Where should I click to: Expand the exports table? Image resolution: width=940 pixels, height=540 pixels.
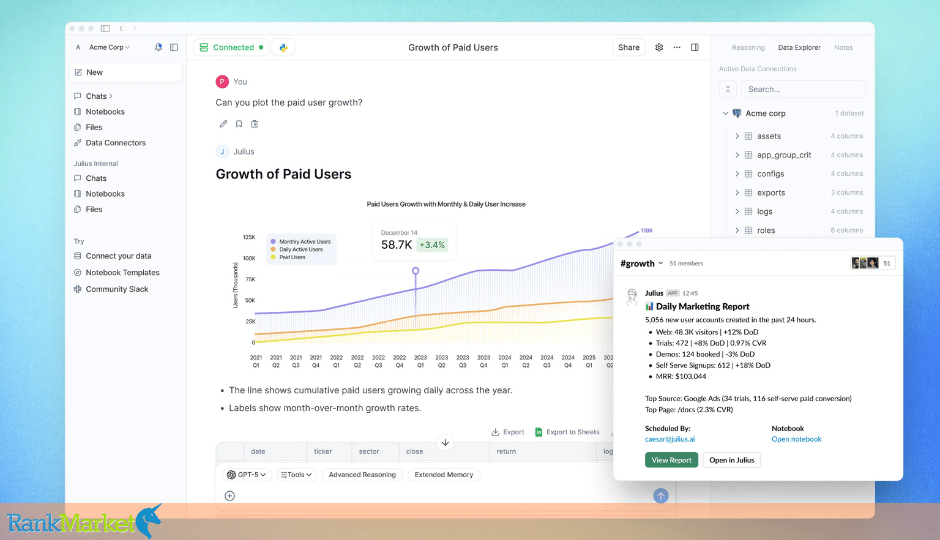[737, 193]
